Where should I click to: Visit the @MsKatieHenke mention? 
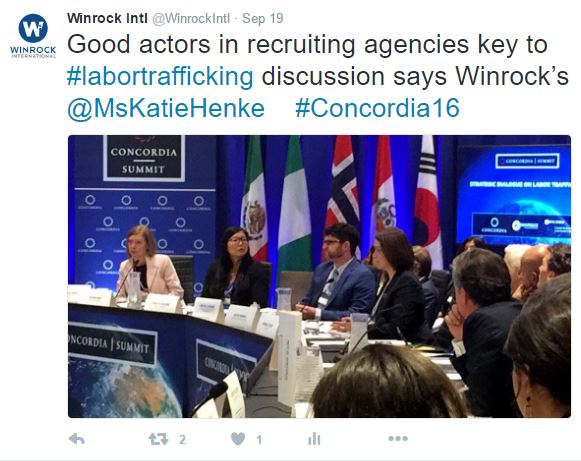[166, 109]
